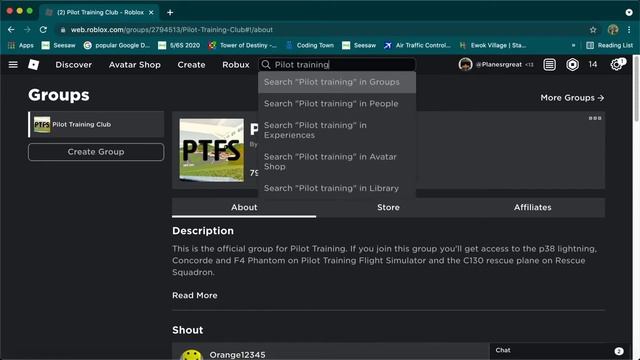Open the Chat panel header

click(x=561, y=351)
